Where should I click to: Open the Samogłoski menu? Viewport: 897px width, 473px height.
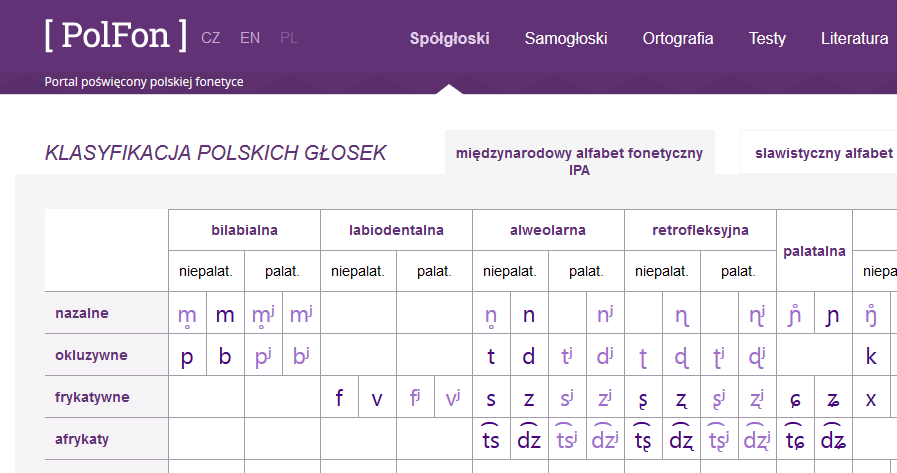point(566,39)
